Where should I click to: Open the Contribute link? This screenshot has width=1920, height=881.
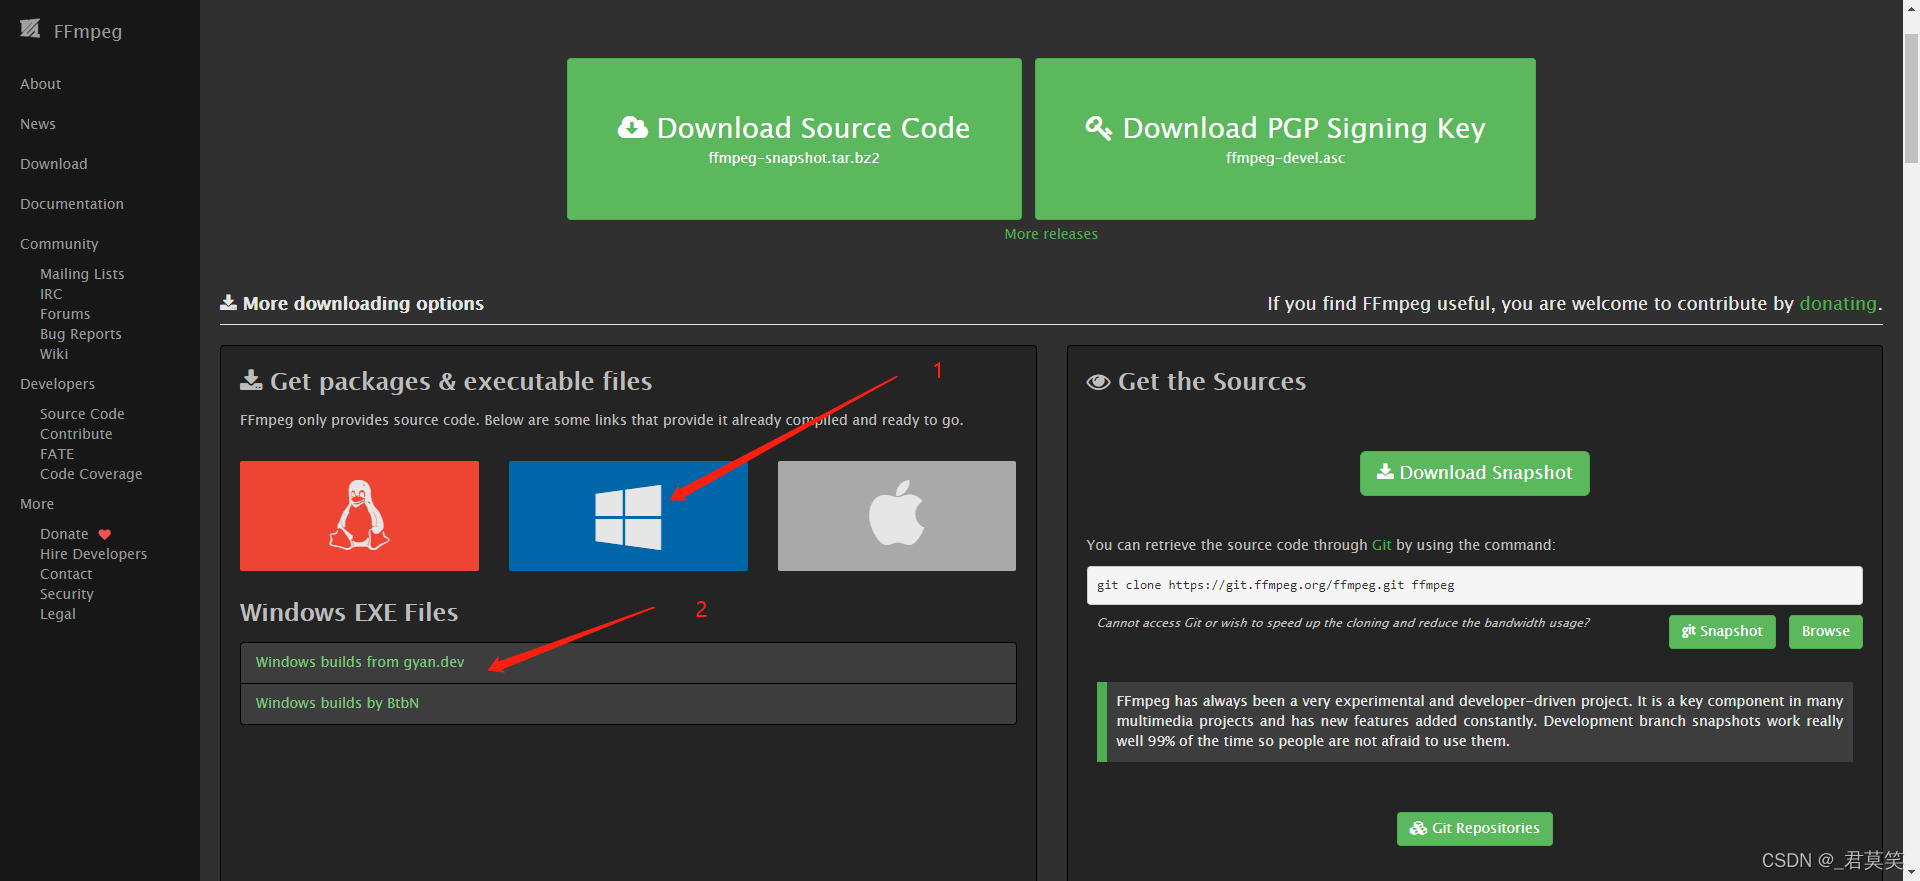76,434
